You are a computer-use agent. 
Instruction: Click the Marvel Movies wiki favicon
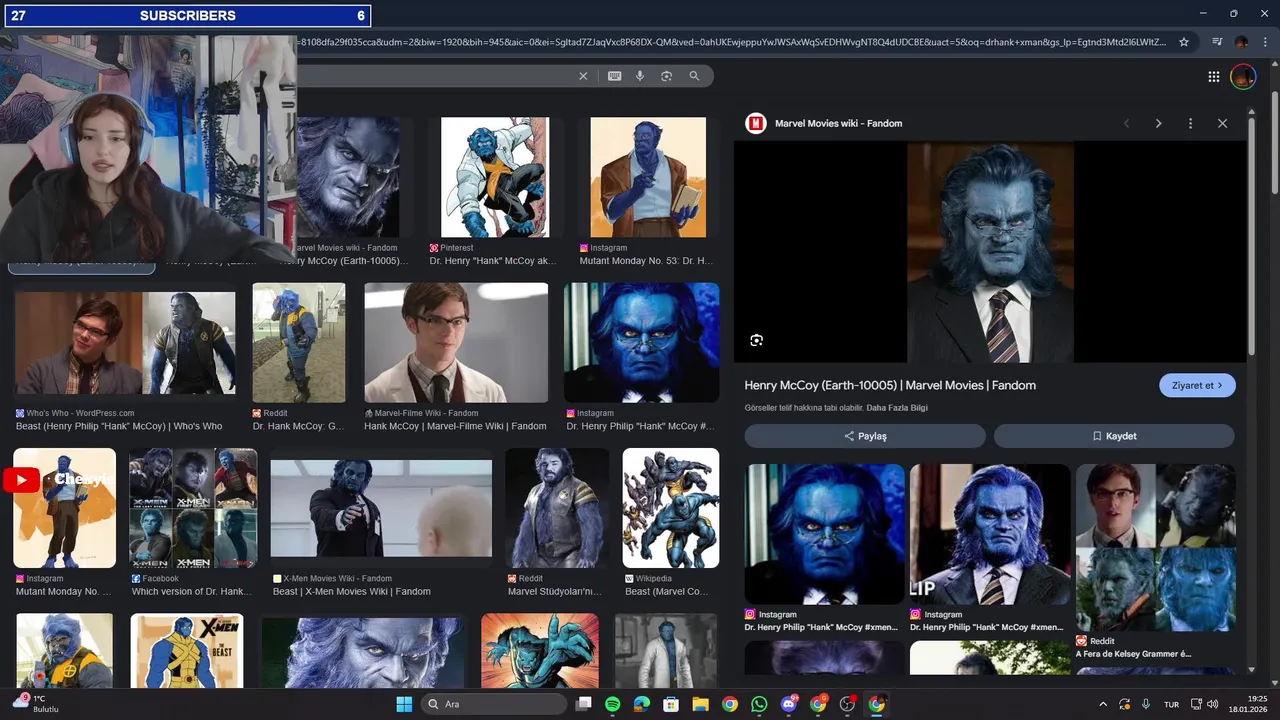coord(756,123)
